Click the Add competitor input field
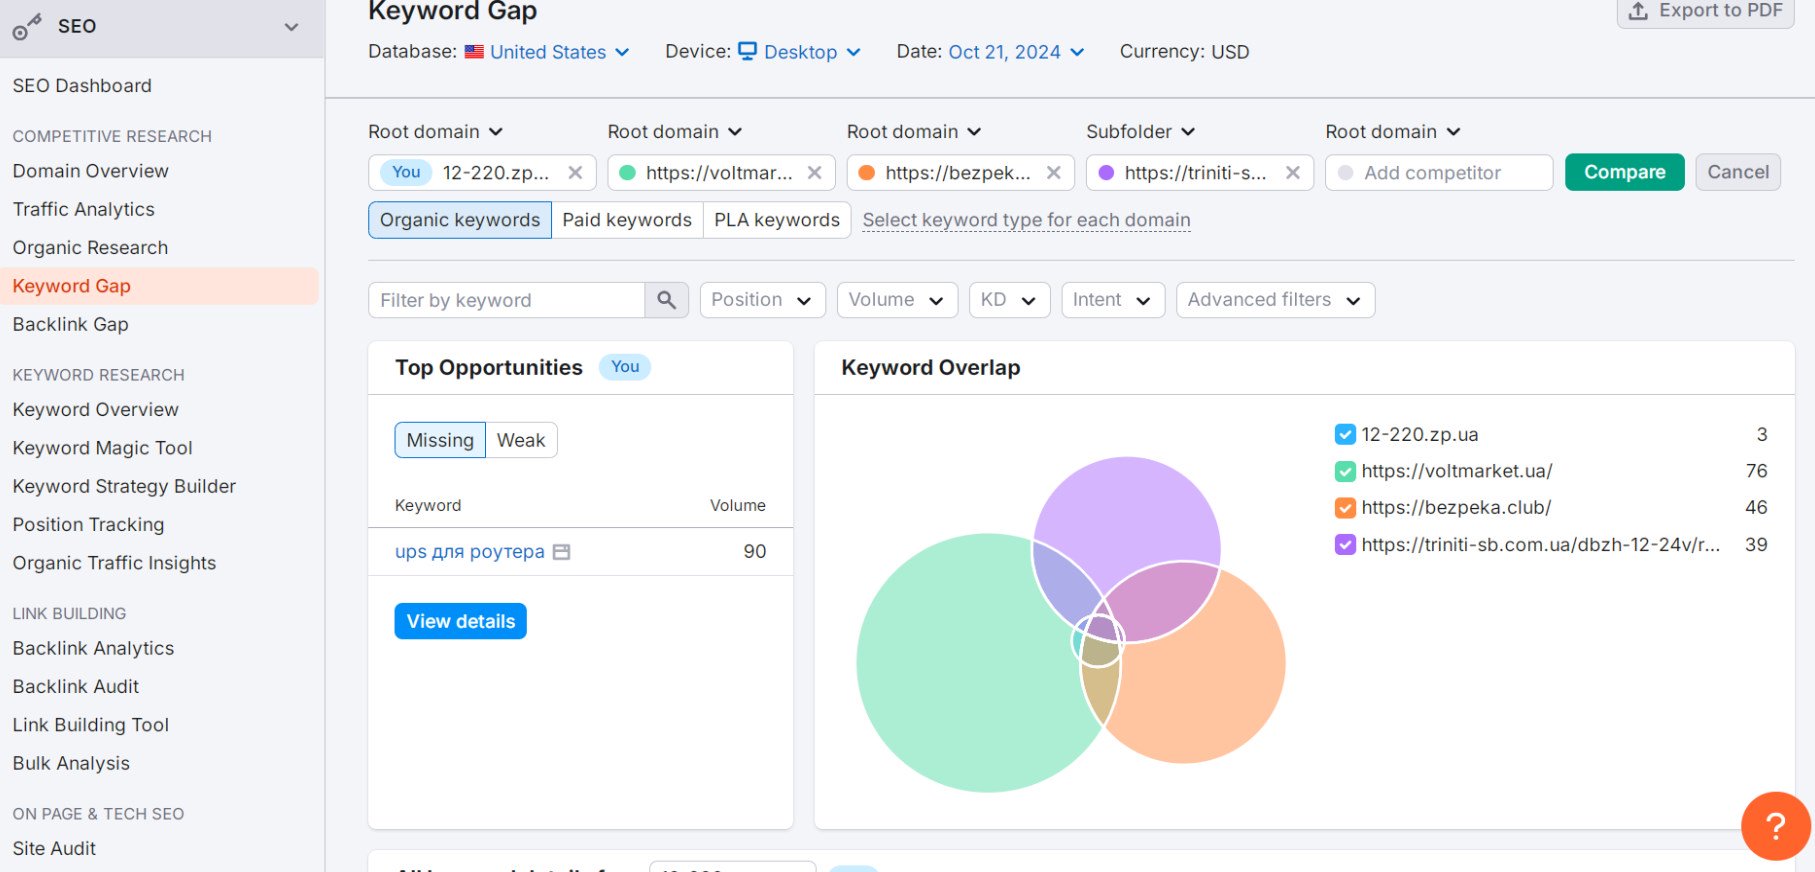Screen dimensions: 1815x872 pyautogui.click(x=1439, y=173)
